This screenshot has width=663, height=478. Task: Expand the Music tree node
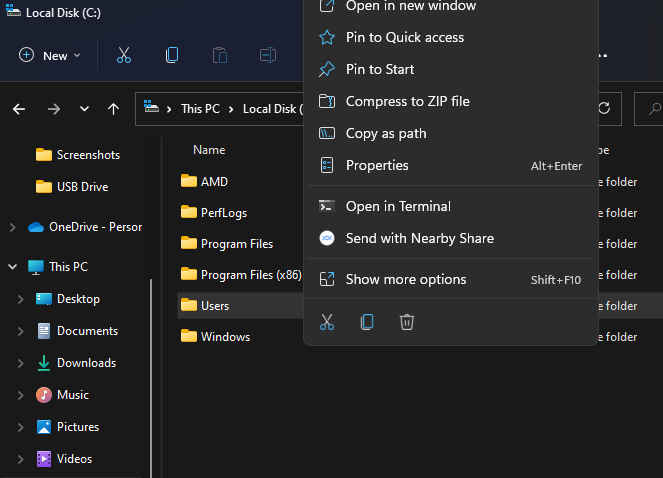click(20, 395)
